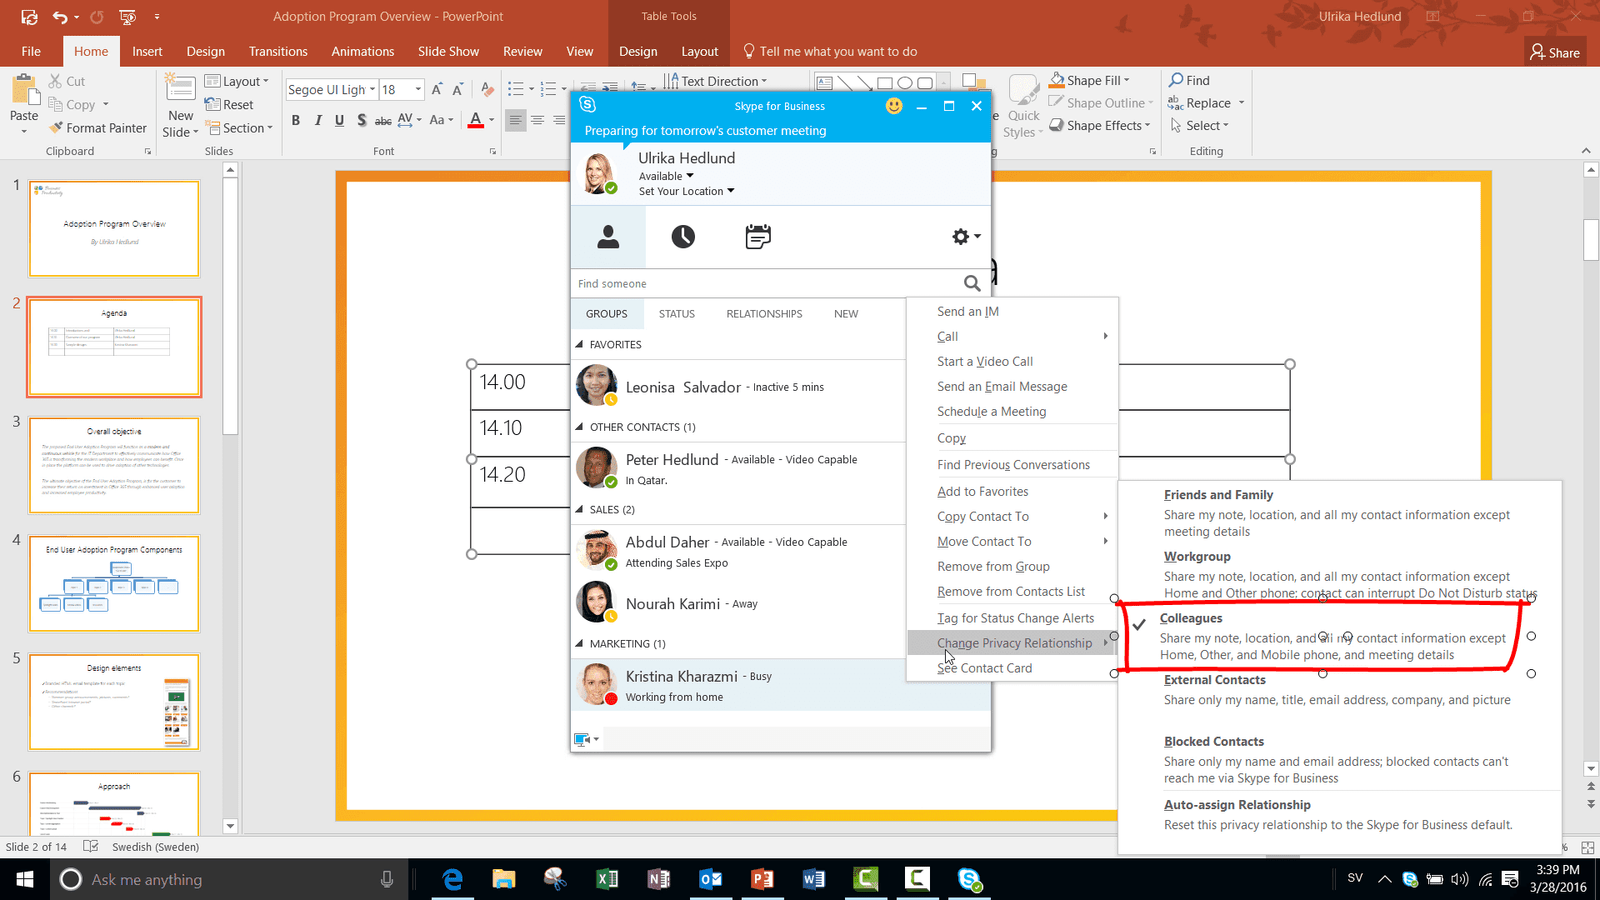Open Excel from the taskbar
The image size is (1600, 900).
point(607,879)
